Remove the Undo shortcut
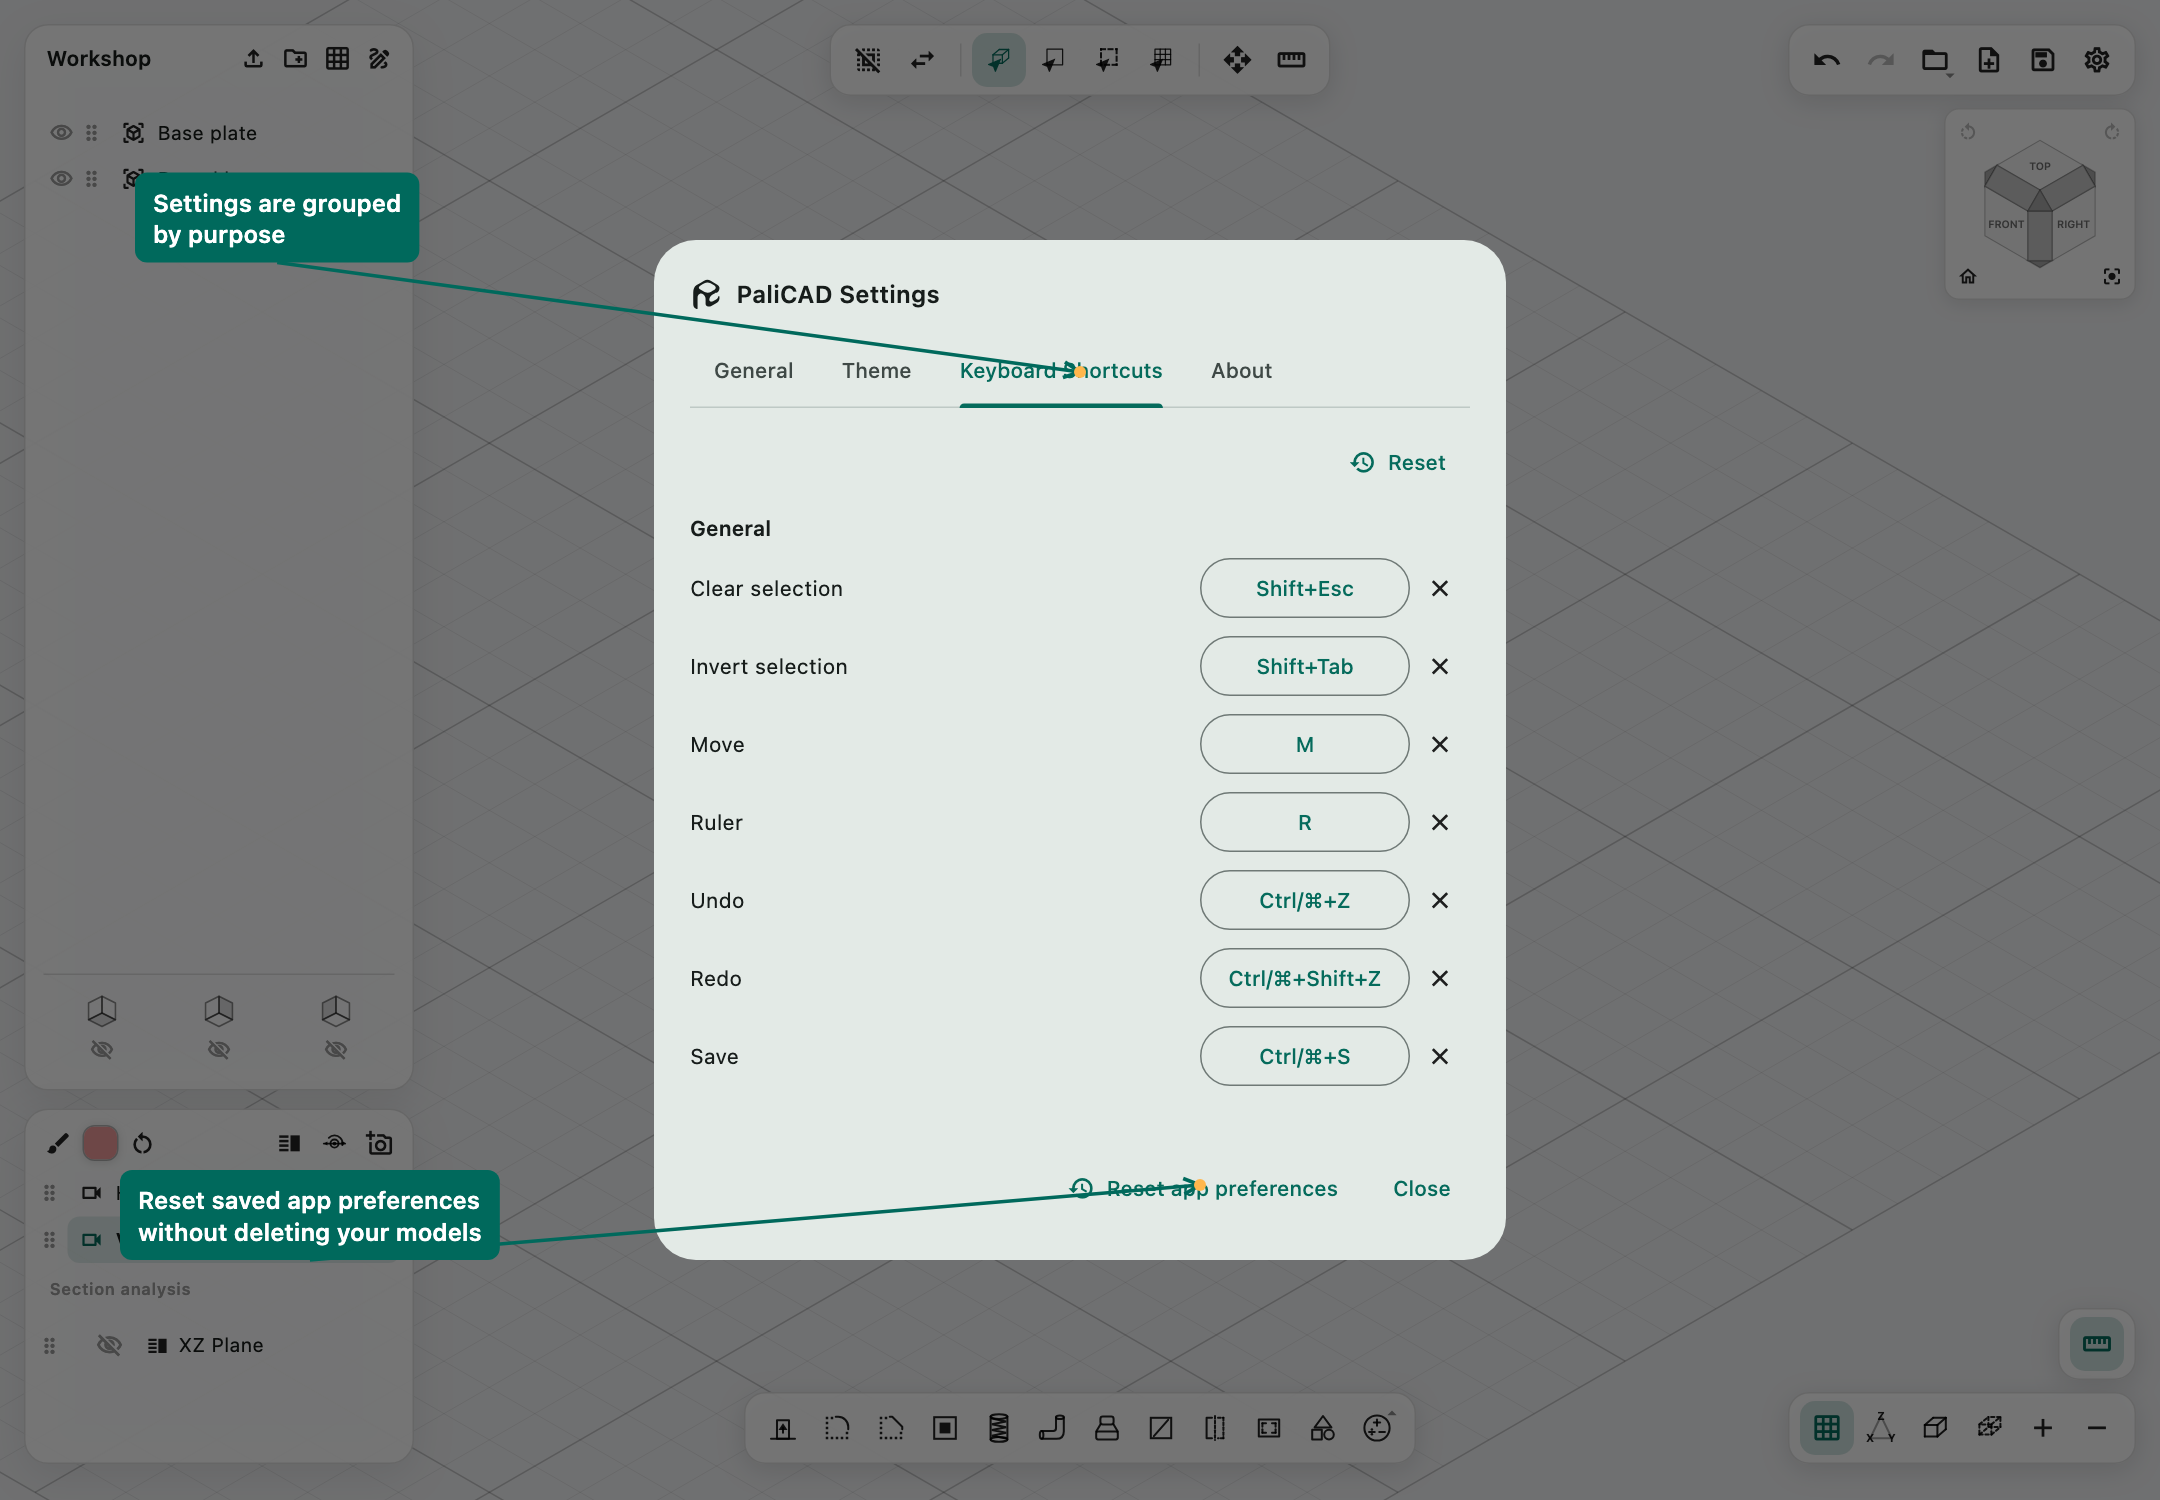The width and height of the screenshot is (2160, 1500). (1440, 900)
